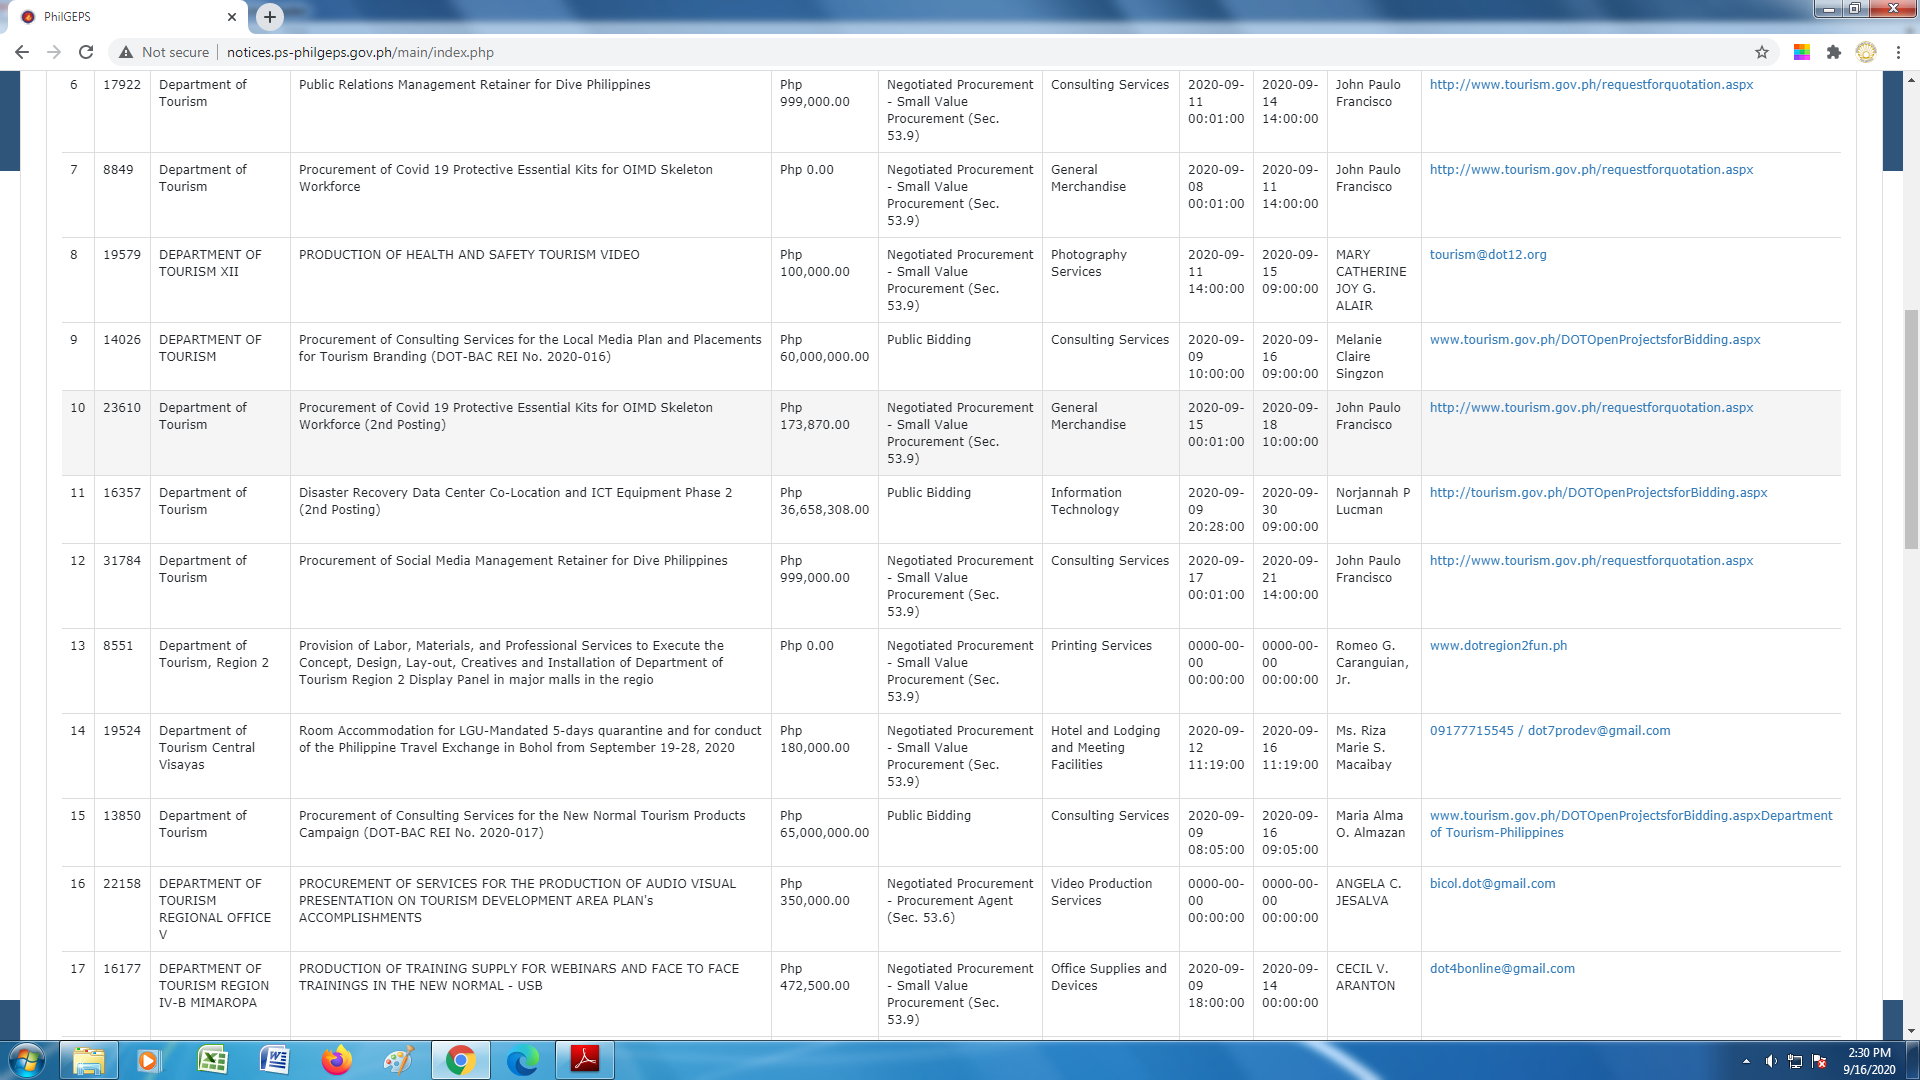This screenshot has height=1080, width=1920.
Task: Click contact name 'ANGELA C. JESALVA'
Action: [1368, 892]
